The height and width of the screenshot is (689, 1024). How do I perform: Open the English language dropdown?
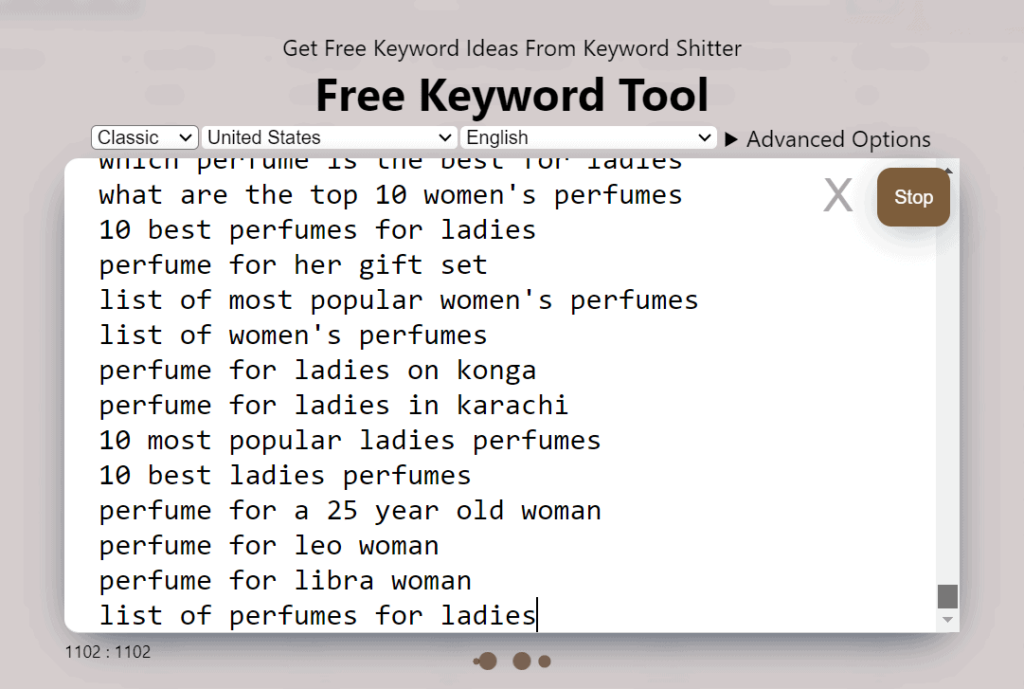tap(587, 137)
